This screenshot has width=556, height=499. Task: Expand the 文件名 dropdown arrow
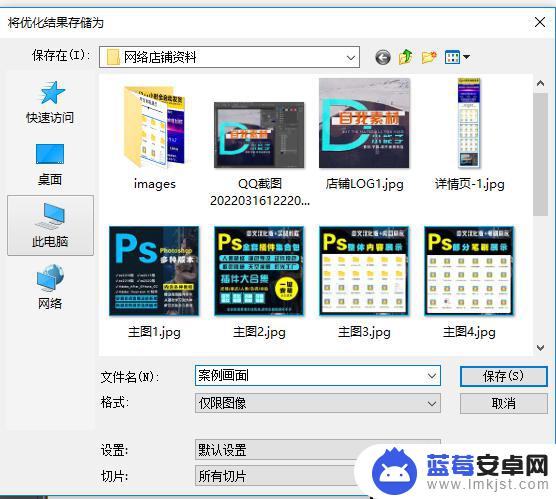[432, 376]
